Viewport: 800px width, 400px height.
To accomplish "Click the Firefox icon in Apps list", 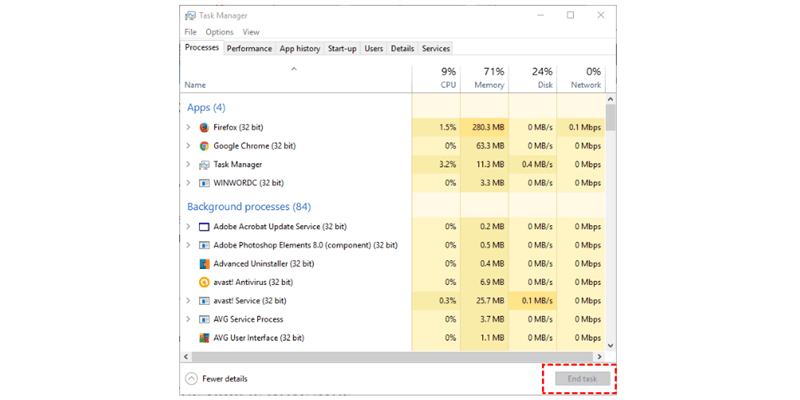I will (204, 127).
